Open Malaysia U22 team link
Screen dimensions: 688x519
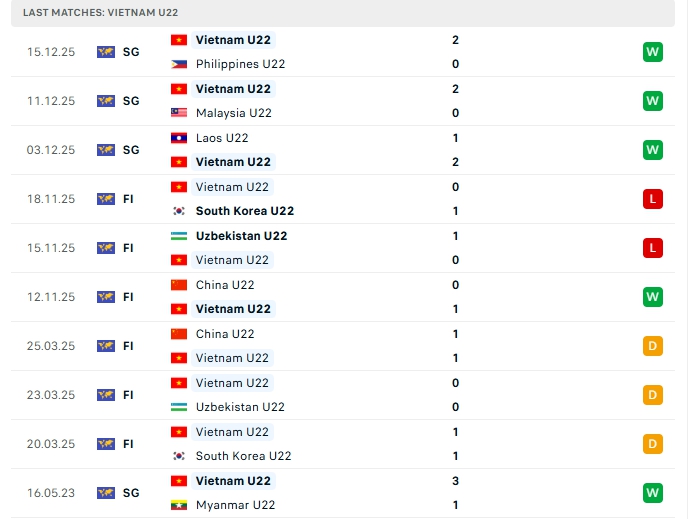coord(234,113)
